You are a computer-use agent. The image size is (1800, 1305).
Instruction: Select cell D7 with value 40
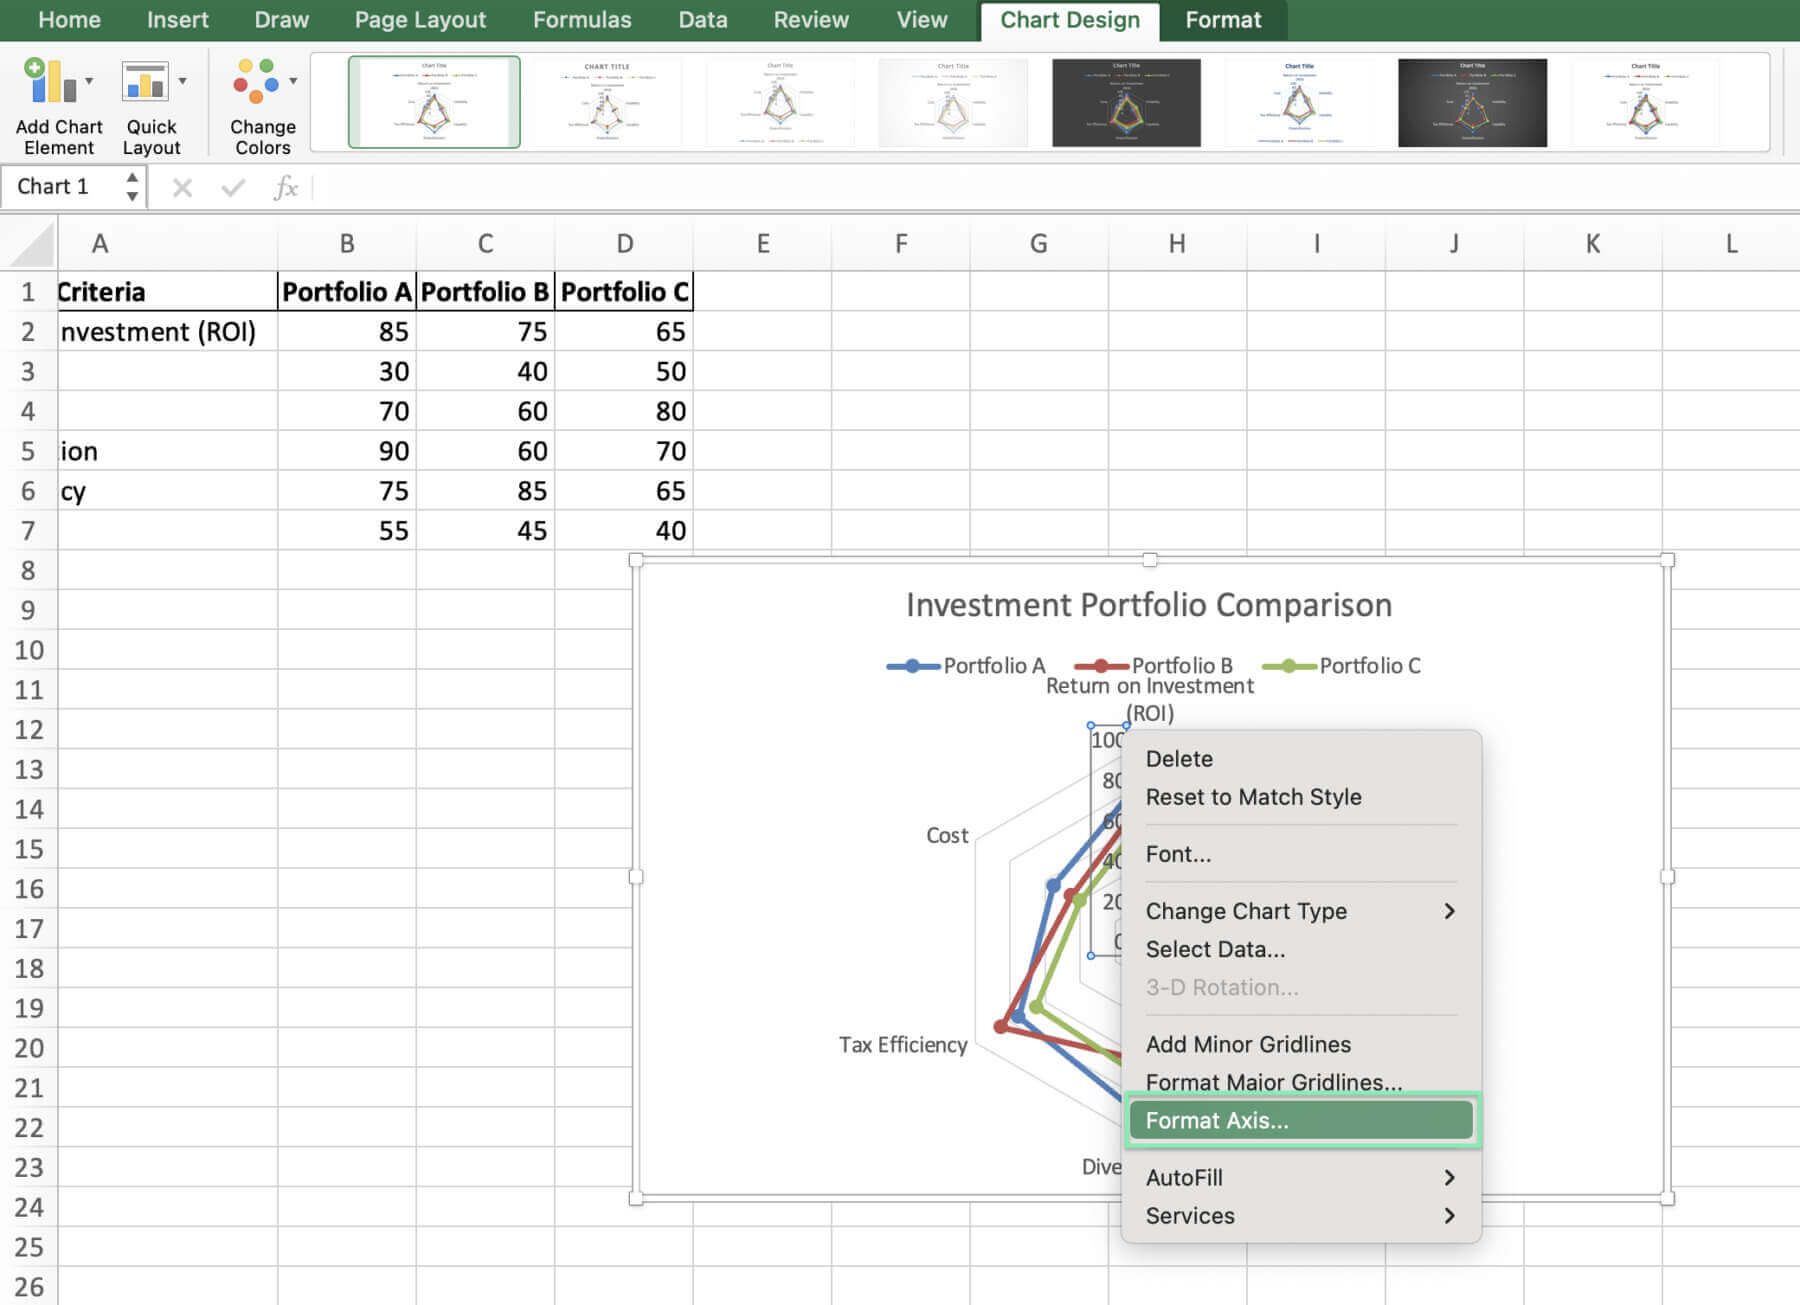[x=624, y=531]
